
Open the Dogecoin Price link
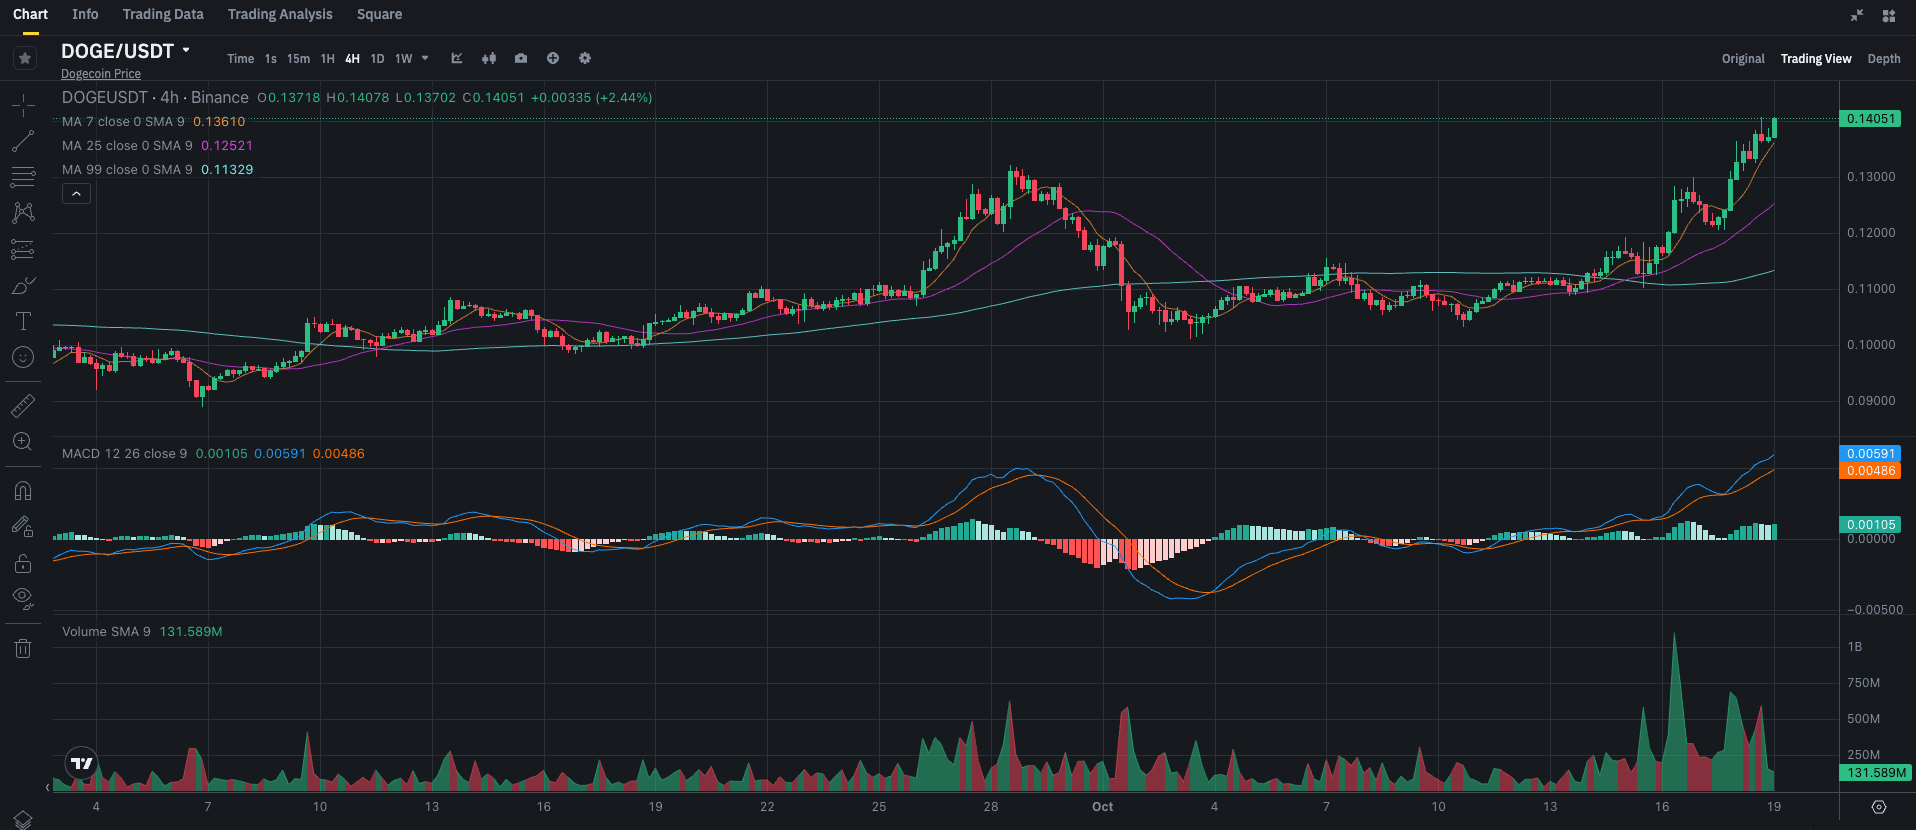point(101,74)
